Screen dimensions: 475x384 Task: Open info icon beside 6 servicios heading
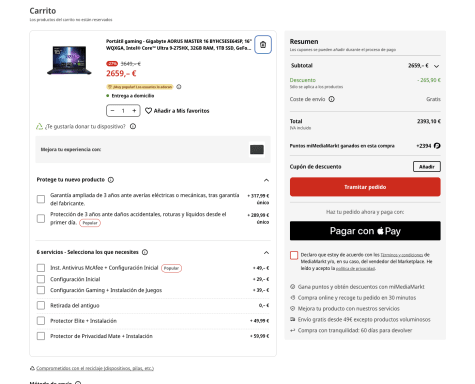pyautogui.click(x=145, y=252)
